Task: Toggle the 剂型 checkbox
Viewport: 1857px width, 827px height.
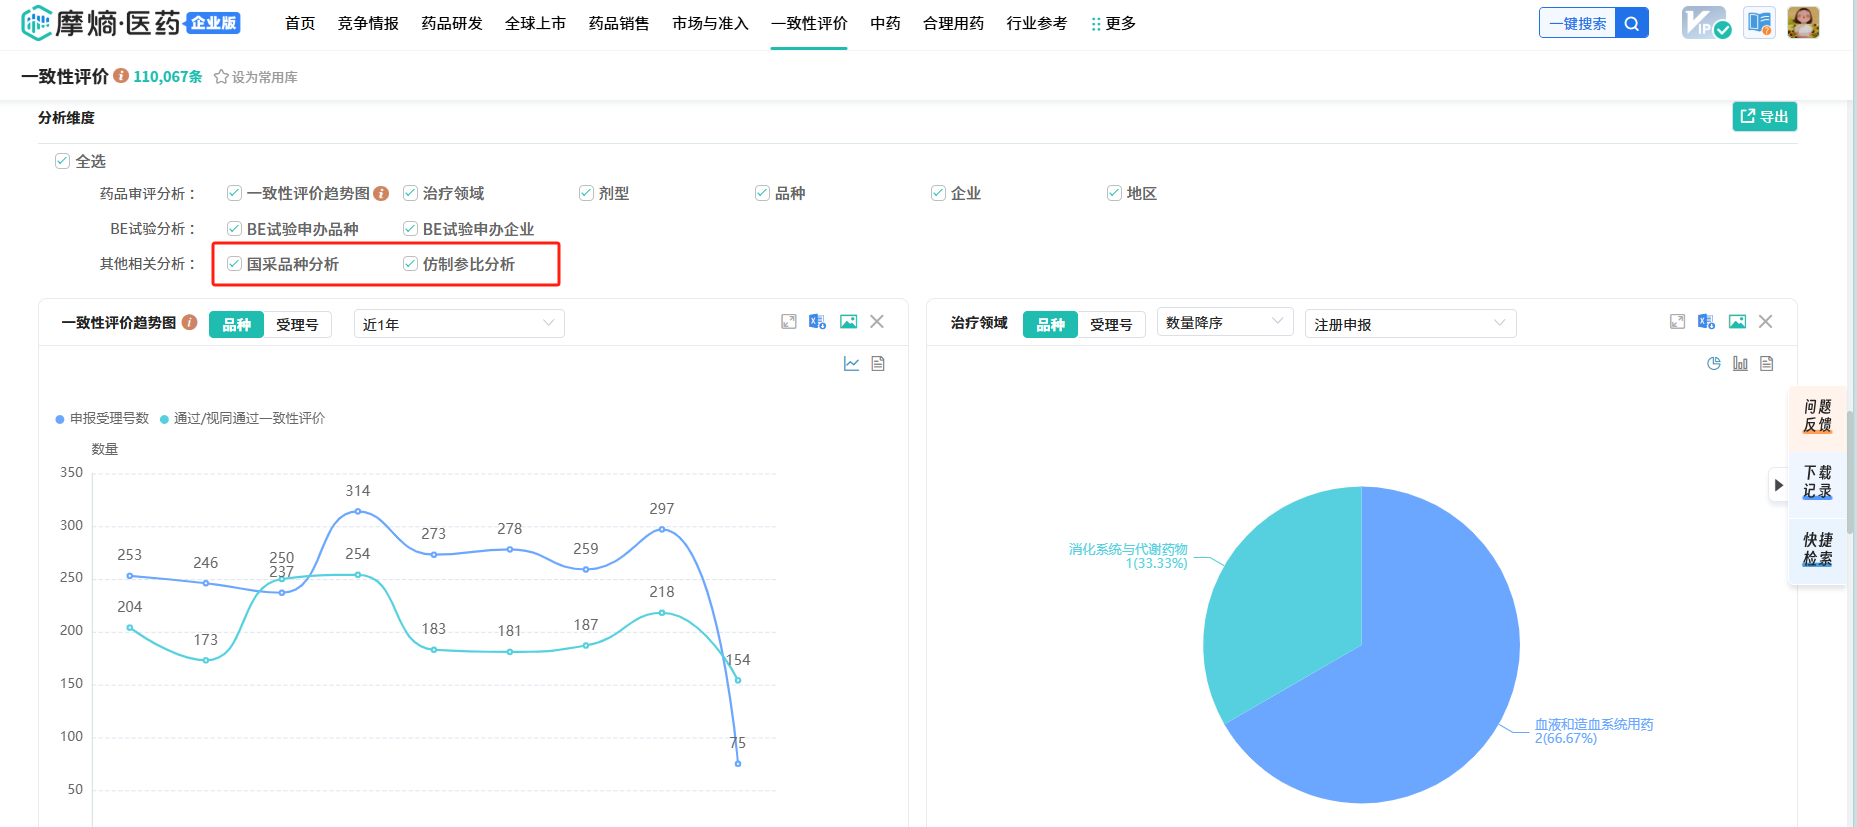Action: 586,193
